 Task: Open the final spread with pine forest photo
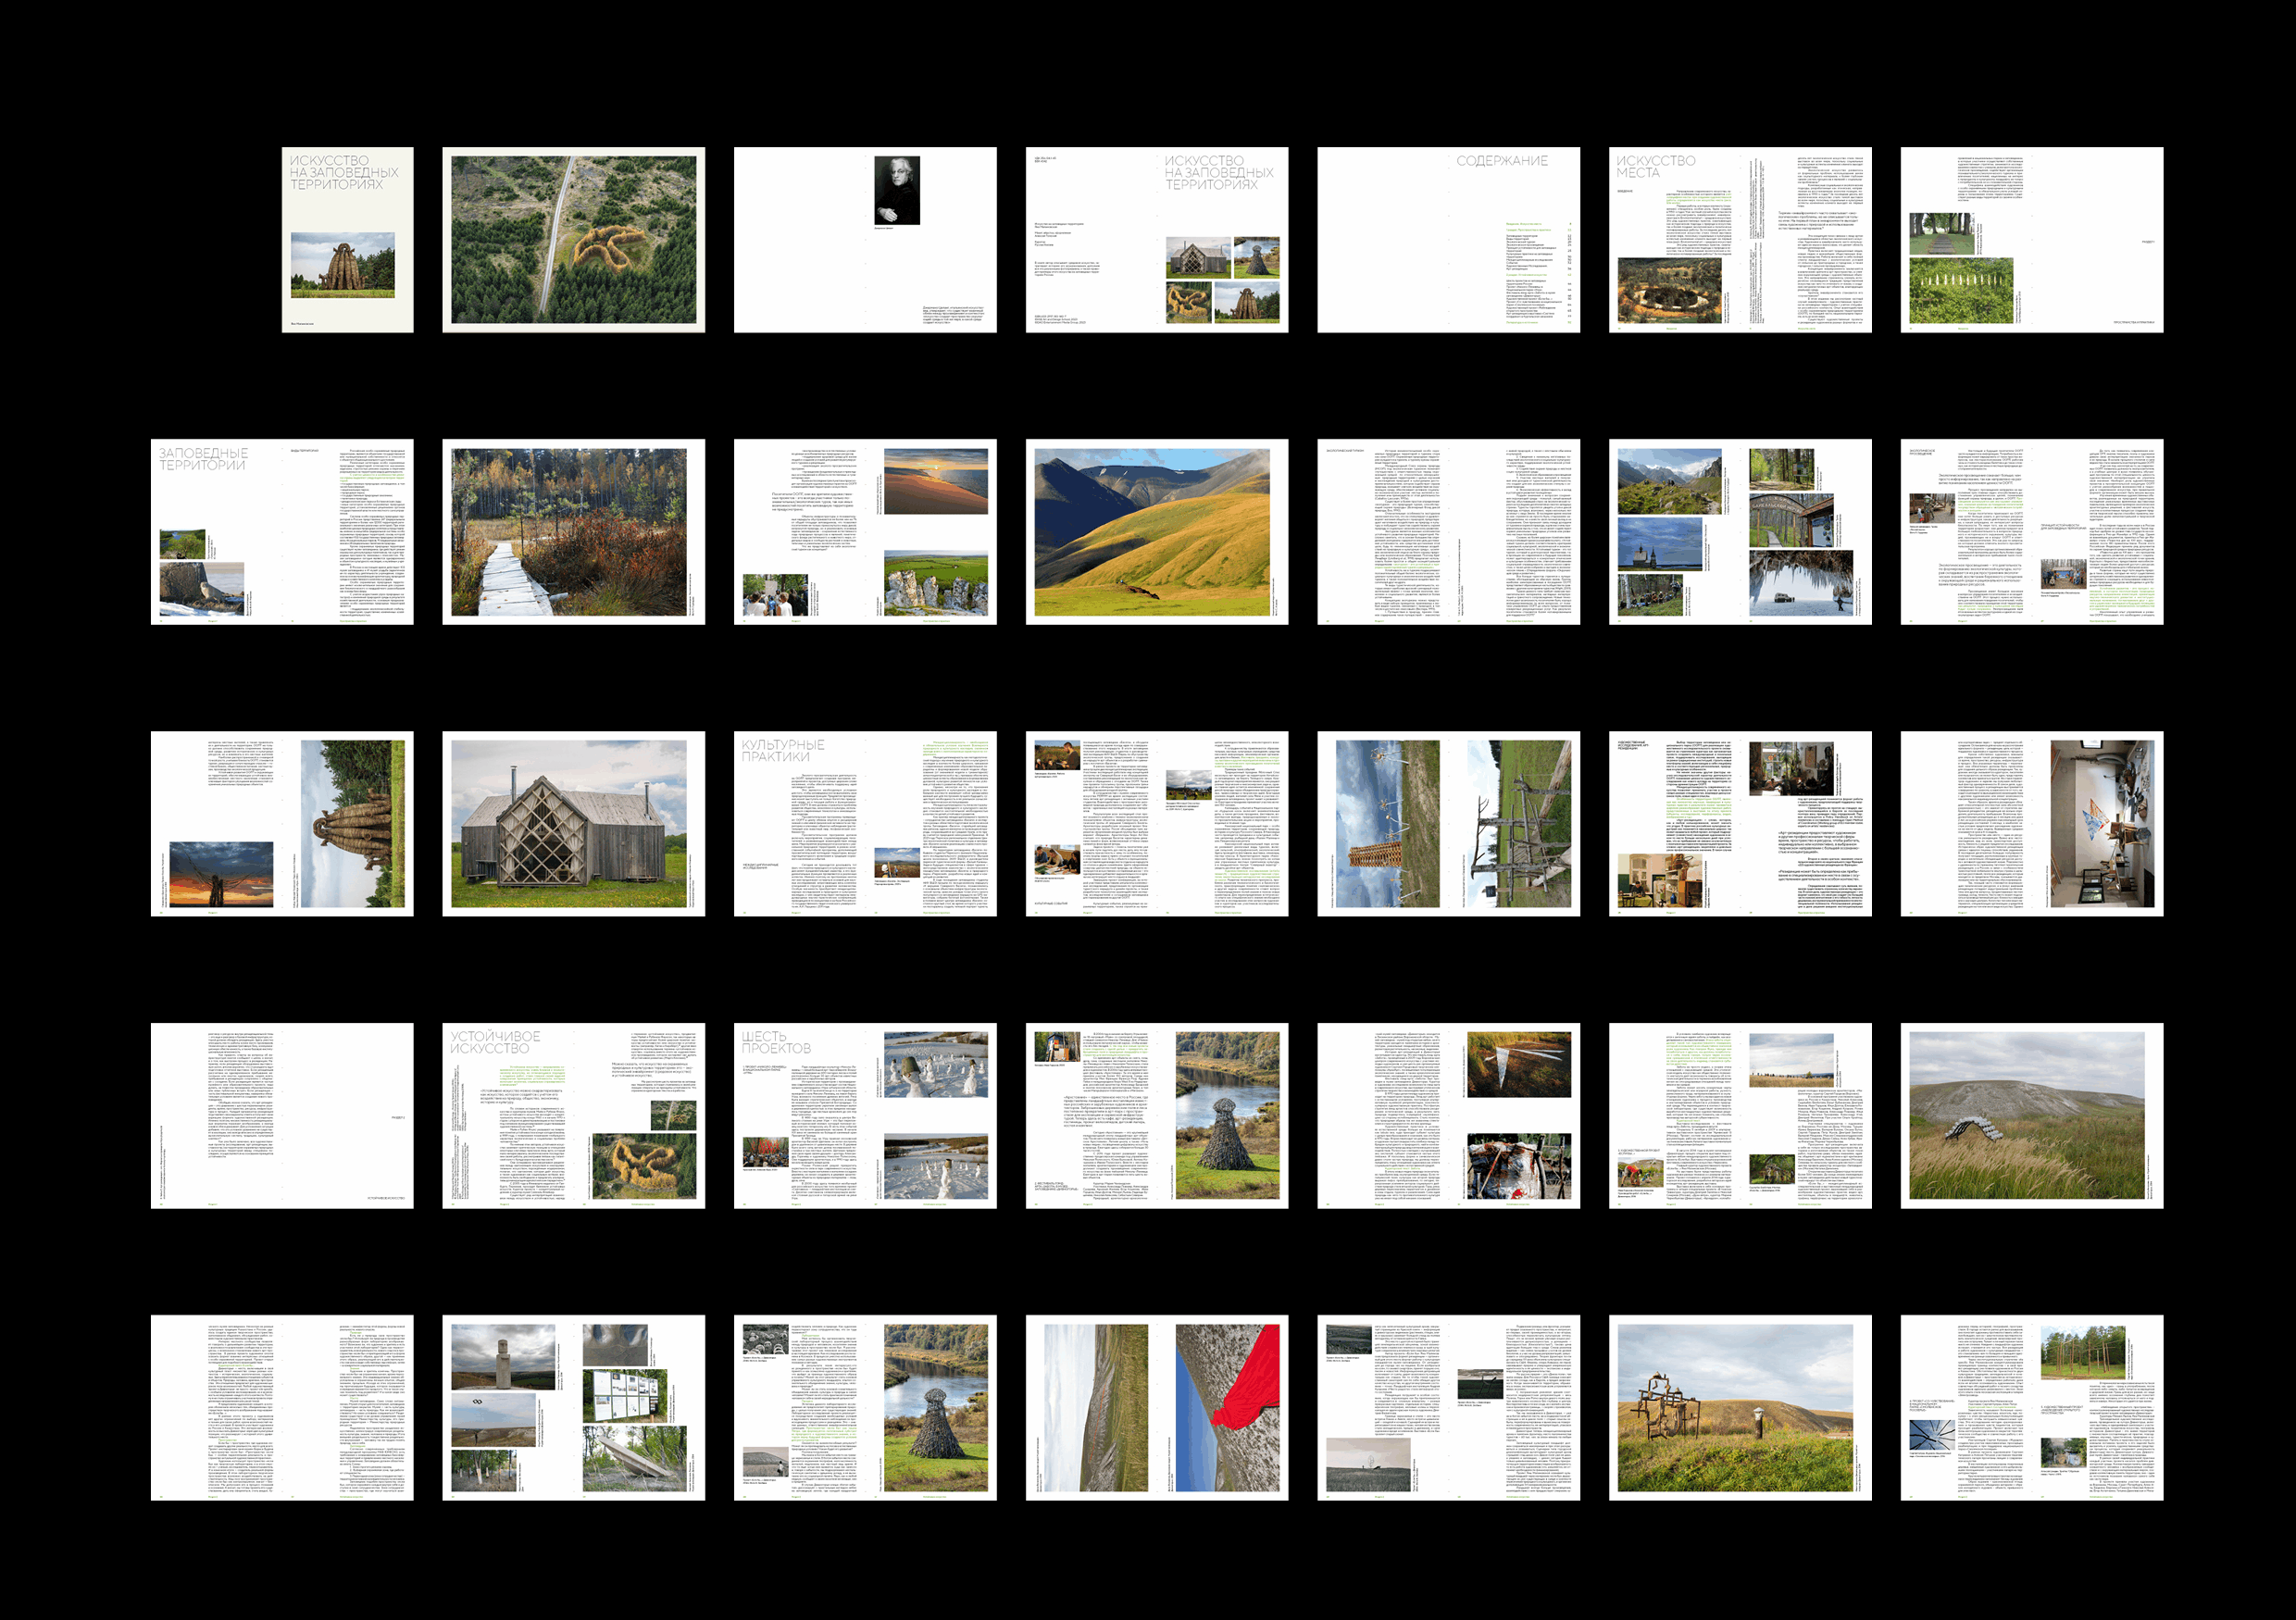[x=2031, y=1407]
